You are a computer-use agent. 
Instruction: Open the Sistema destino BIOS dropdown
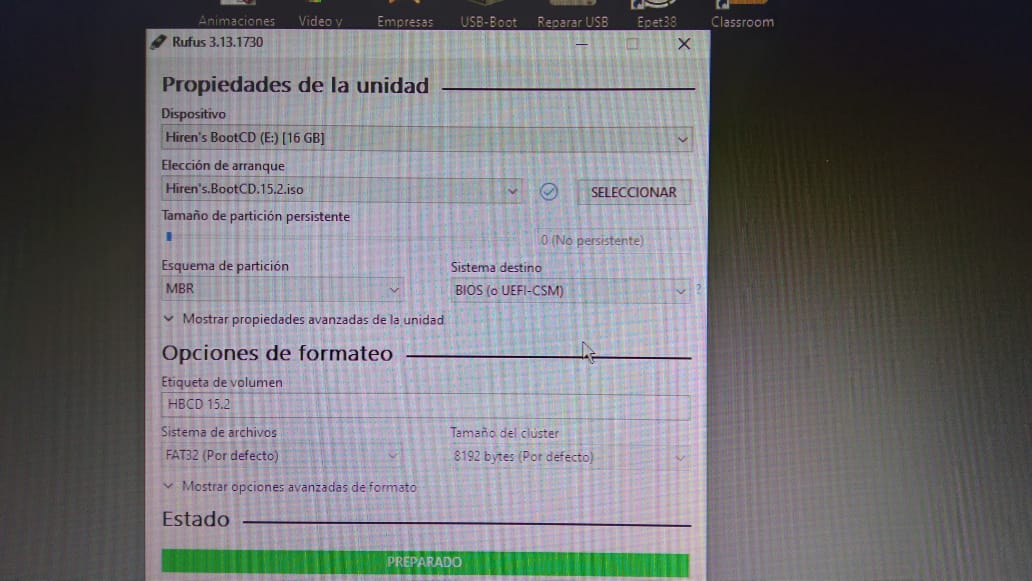coord(570,291)
